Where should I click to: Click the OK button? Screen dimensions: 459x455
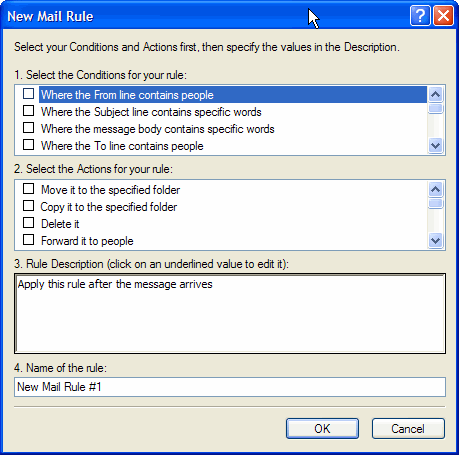[x=322, y=429]
